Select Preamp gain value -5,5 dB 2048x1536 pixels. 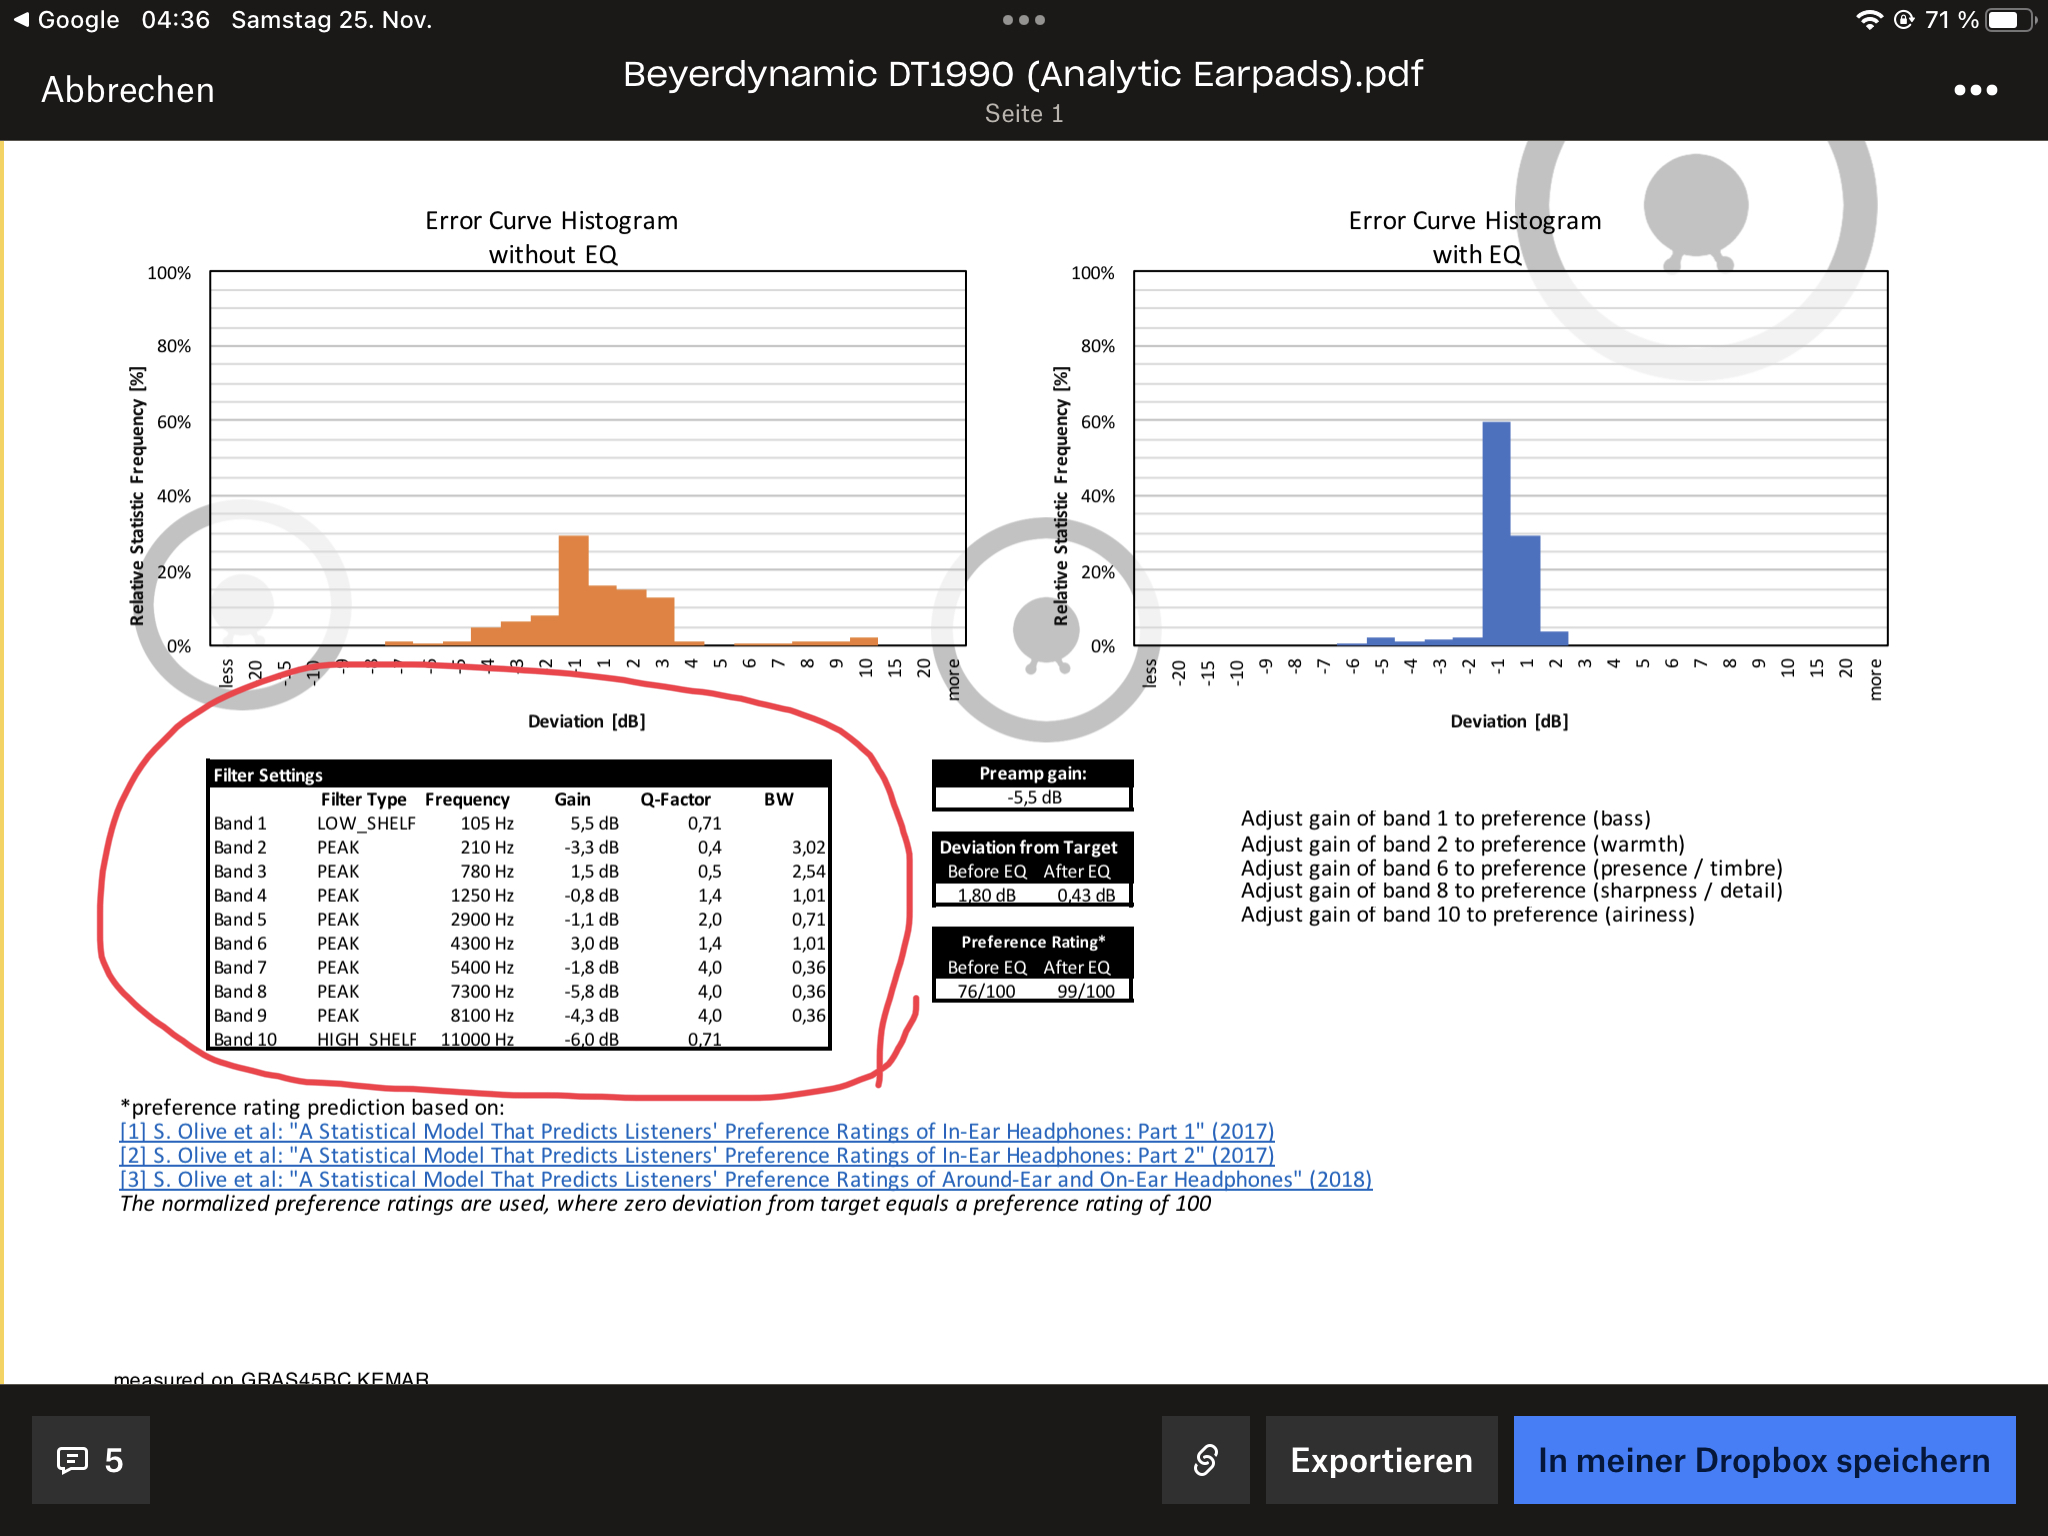(1033, 797)
